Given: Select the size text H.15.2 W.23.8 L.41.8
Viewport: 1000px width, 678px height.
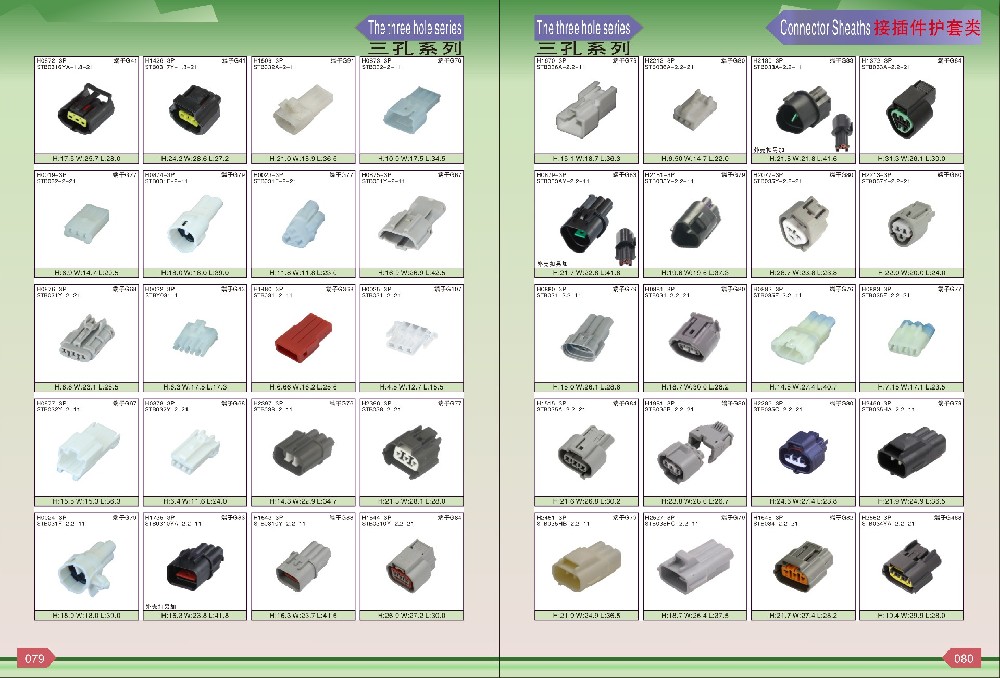Looking at the screenshot, I should point(195,616).
